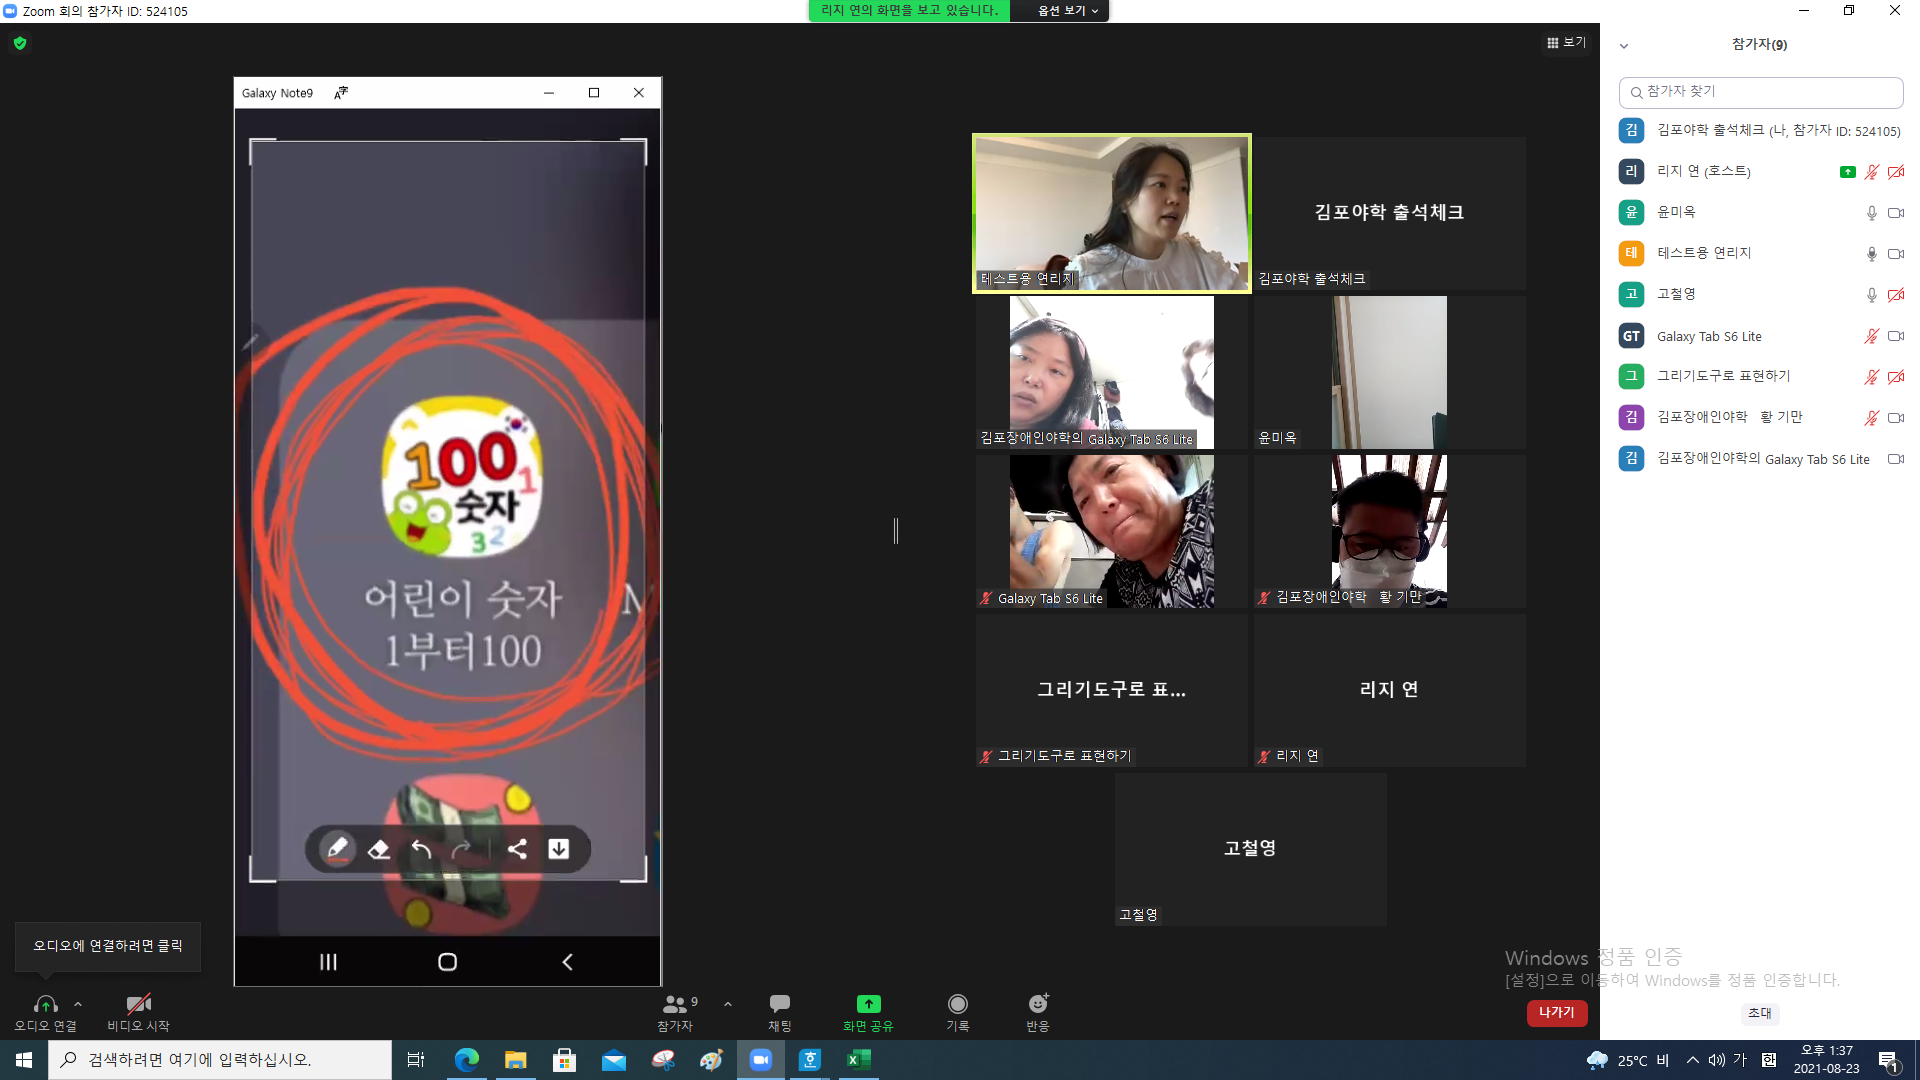Toggle 비디오 시작 to start video

click(x=138, y=1012)
